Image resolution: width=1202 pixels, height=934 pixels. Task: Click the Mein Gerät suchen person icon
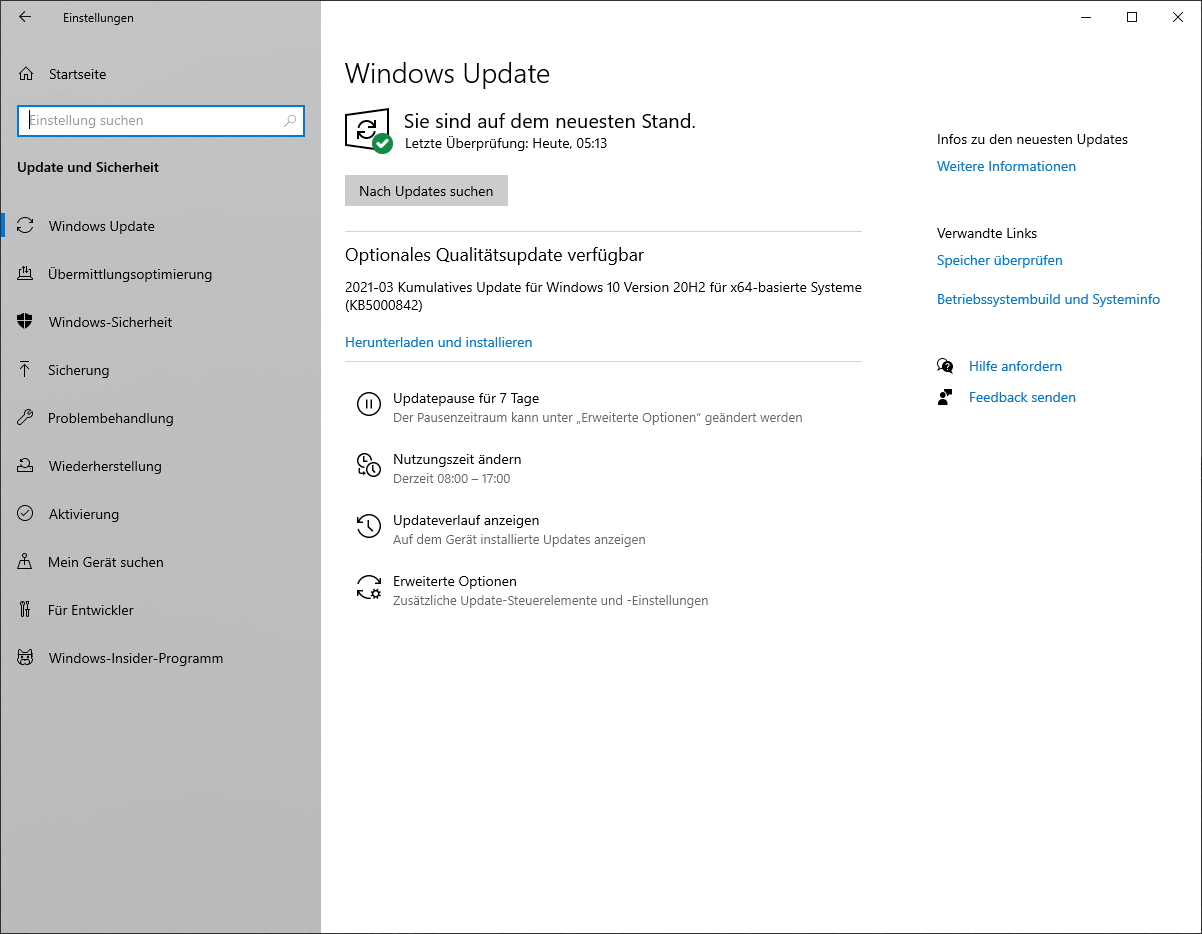point(26,562)
